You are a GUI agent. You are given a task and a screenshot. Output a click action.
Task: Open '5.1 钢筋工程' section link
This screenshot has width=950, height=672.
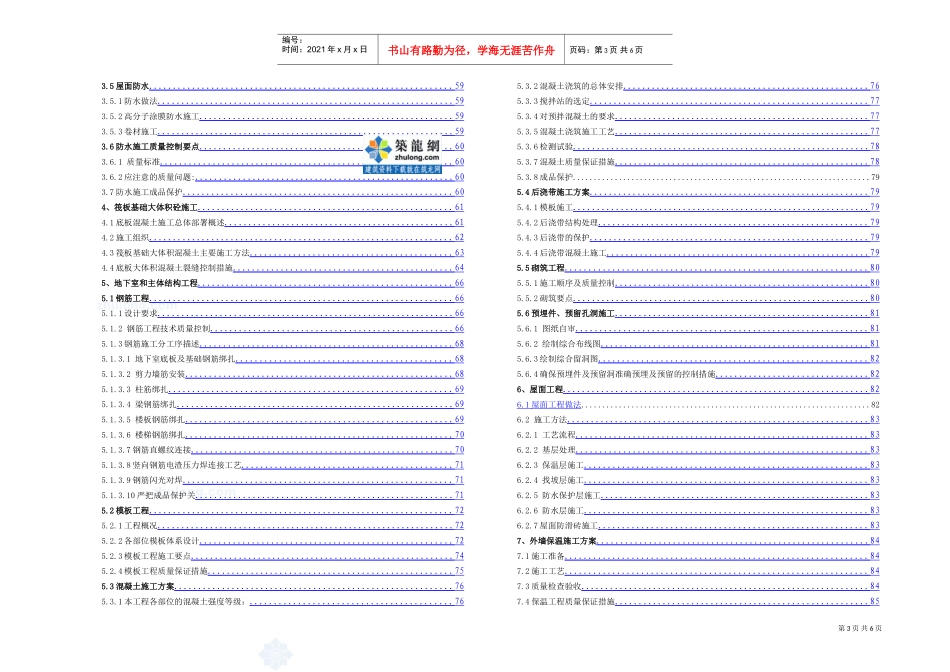(x=282, y=298)
